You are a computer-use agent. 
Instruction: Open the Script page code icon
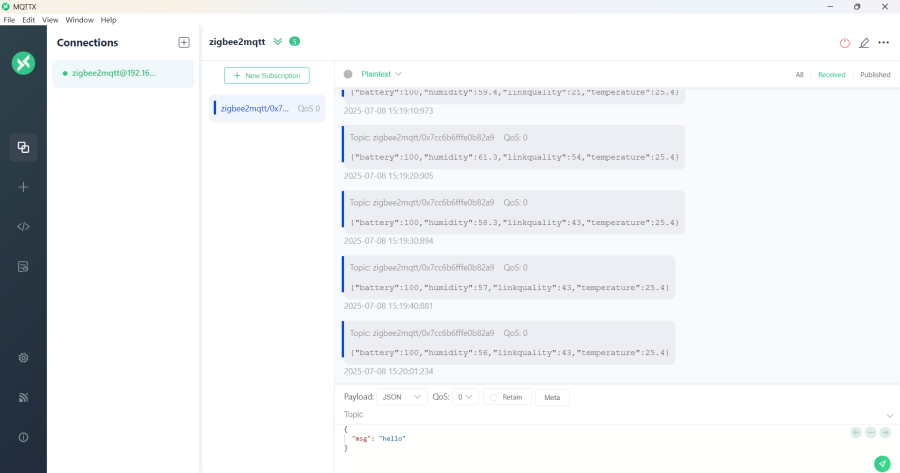click(24, 227)
